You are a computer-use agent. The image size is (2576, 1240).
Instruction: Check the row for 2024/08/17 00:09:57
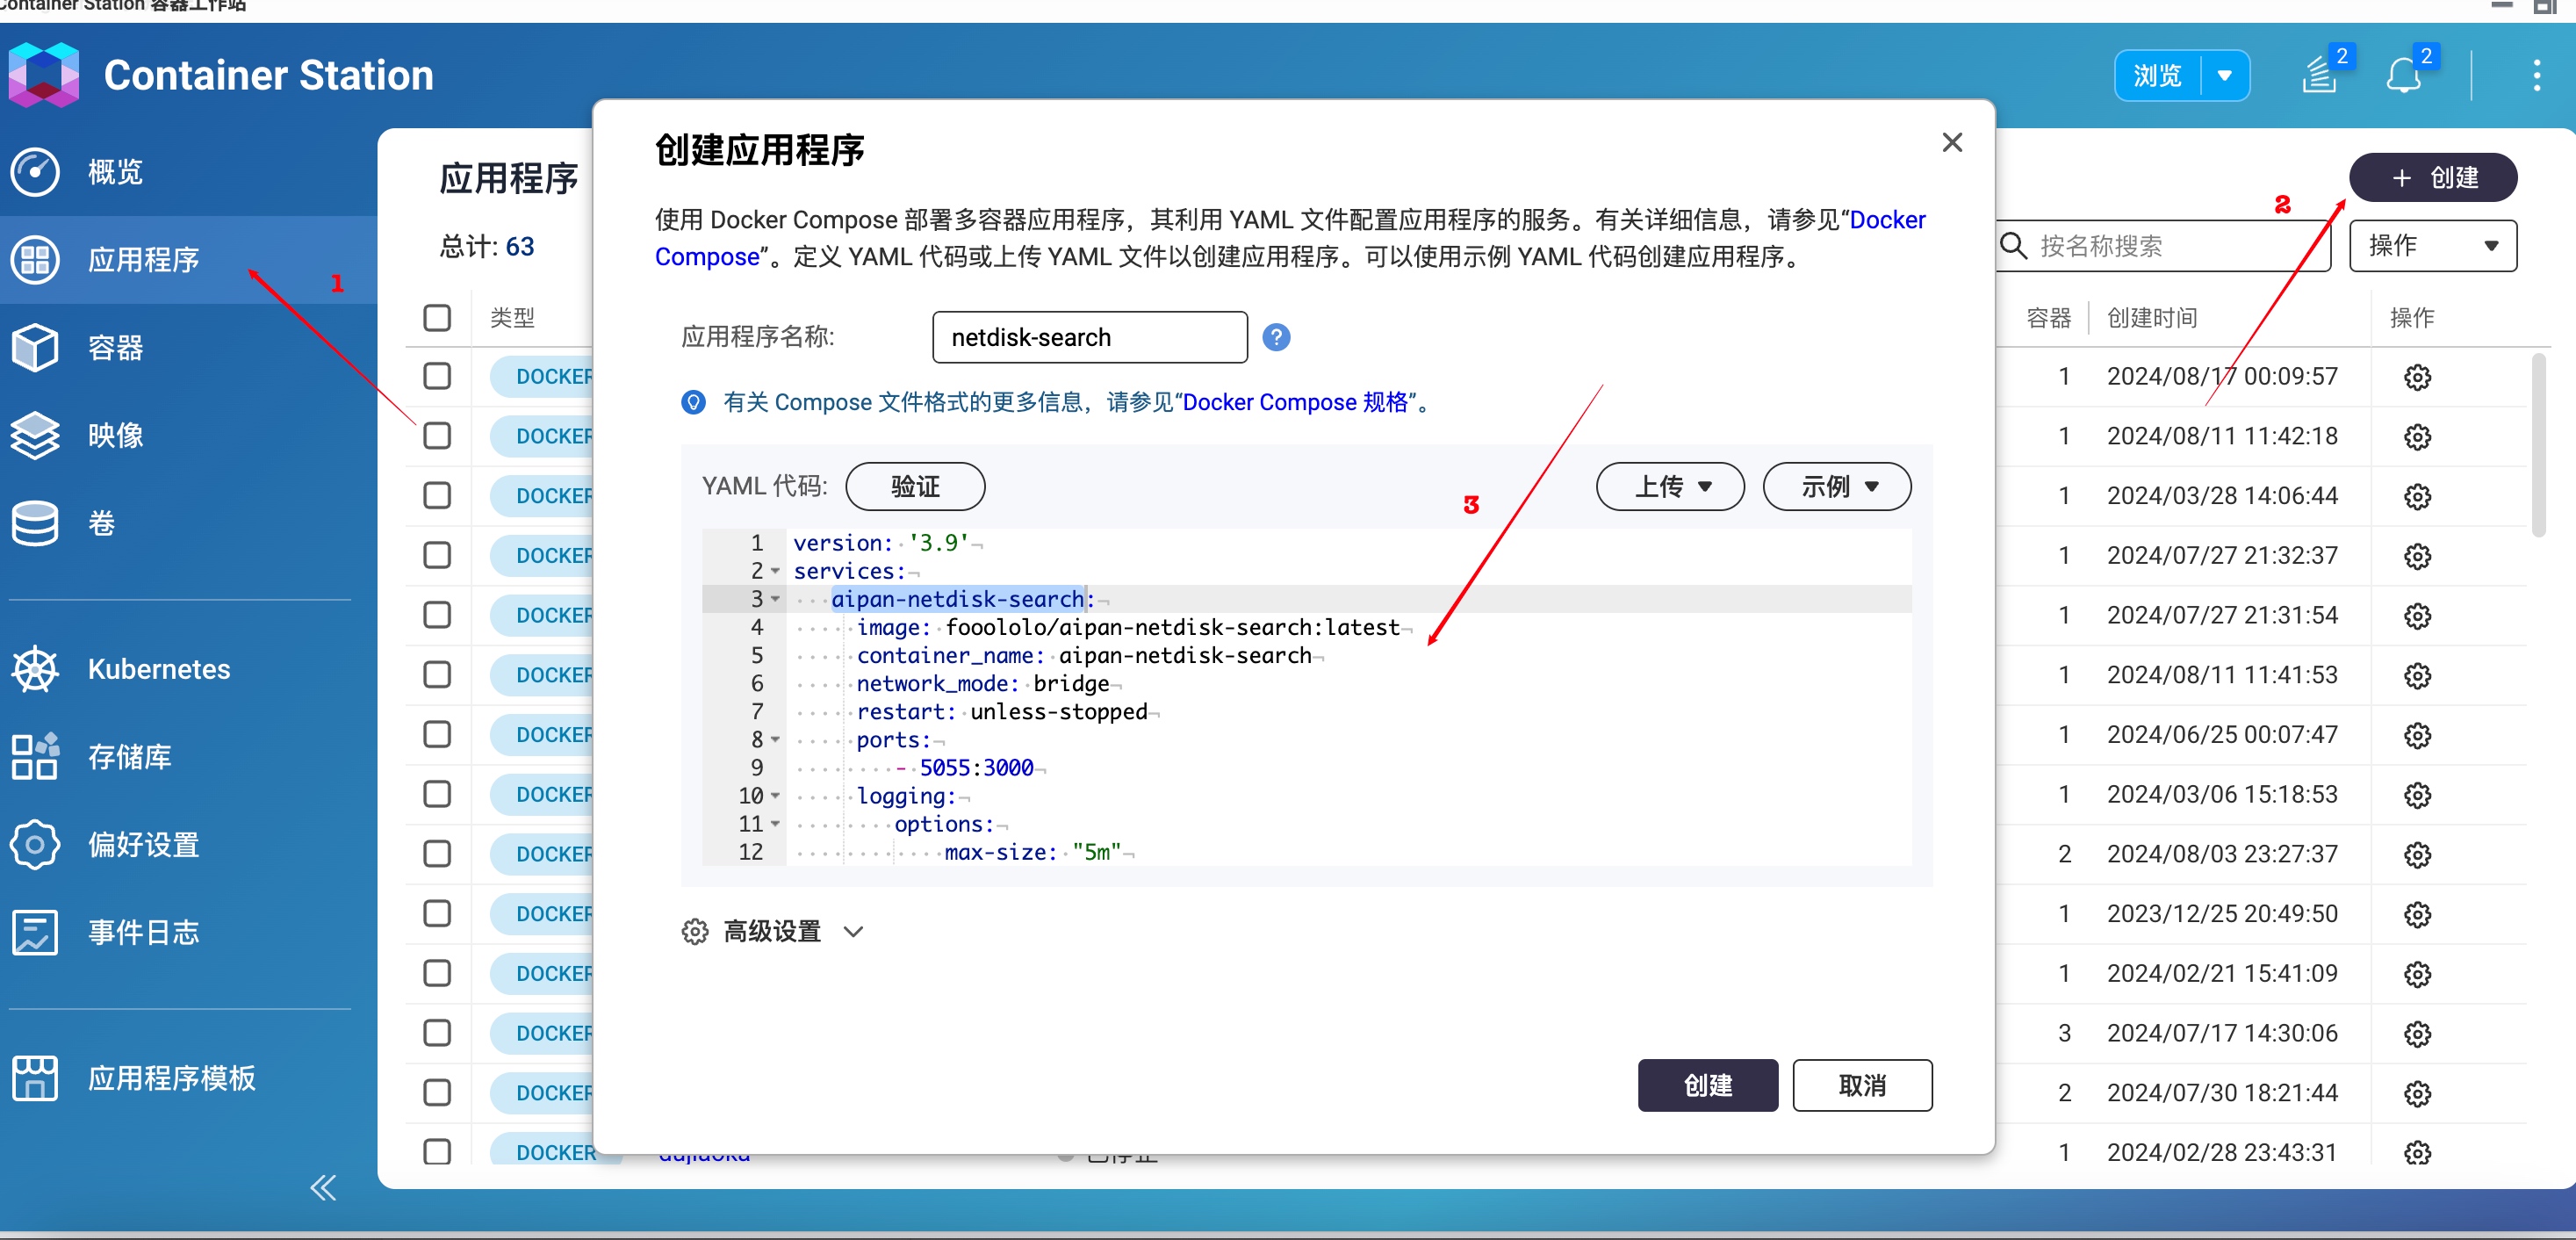(x=437, y=376)
